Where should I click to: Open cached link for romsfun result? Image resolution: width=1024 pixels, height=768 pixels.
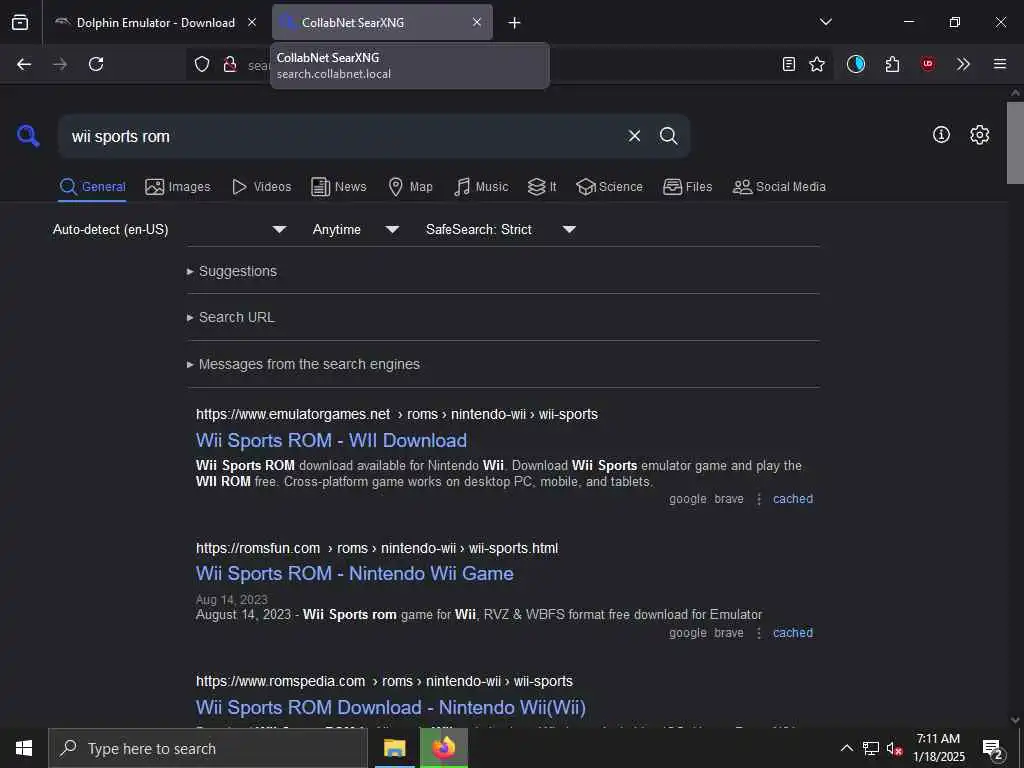point(793,633)
